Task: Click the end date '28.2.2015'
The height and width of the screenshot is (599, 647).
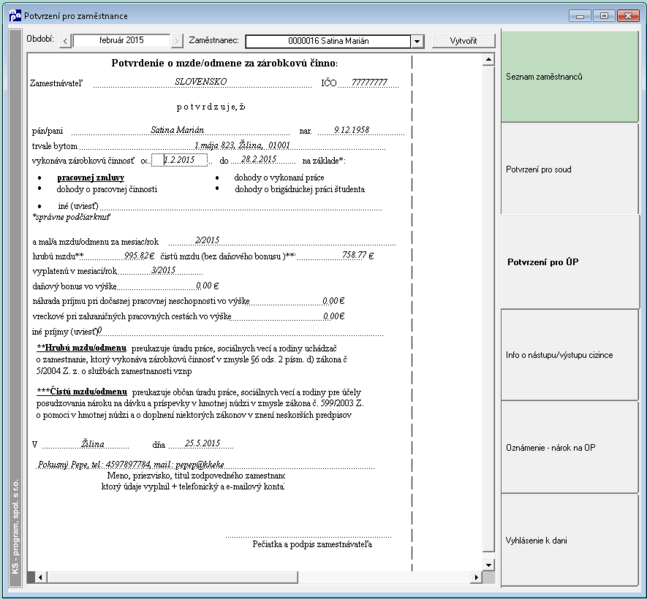Action: tap(259, 159)
